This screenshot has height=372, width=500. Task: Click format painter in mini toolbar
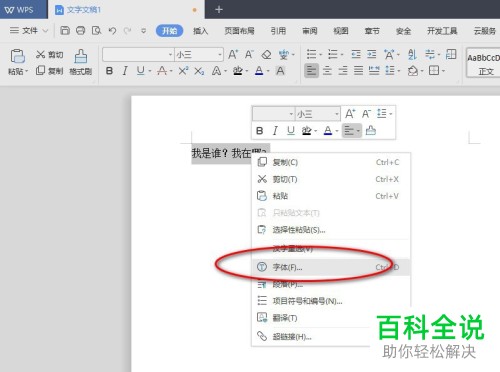371,130
